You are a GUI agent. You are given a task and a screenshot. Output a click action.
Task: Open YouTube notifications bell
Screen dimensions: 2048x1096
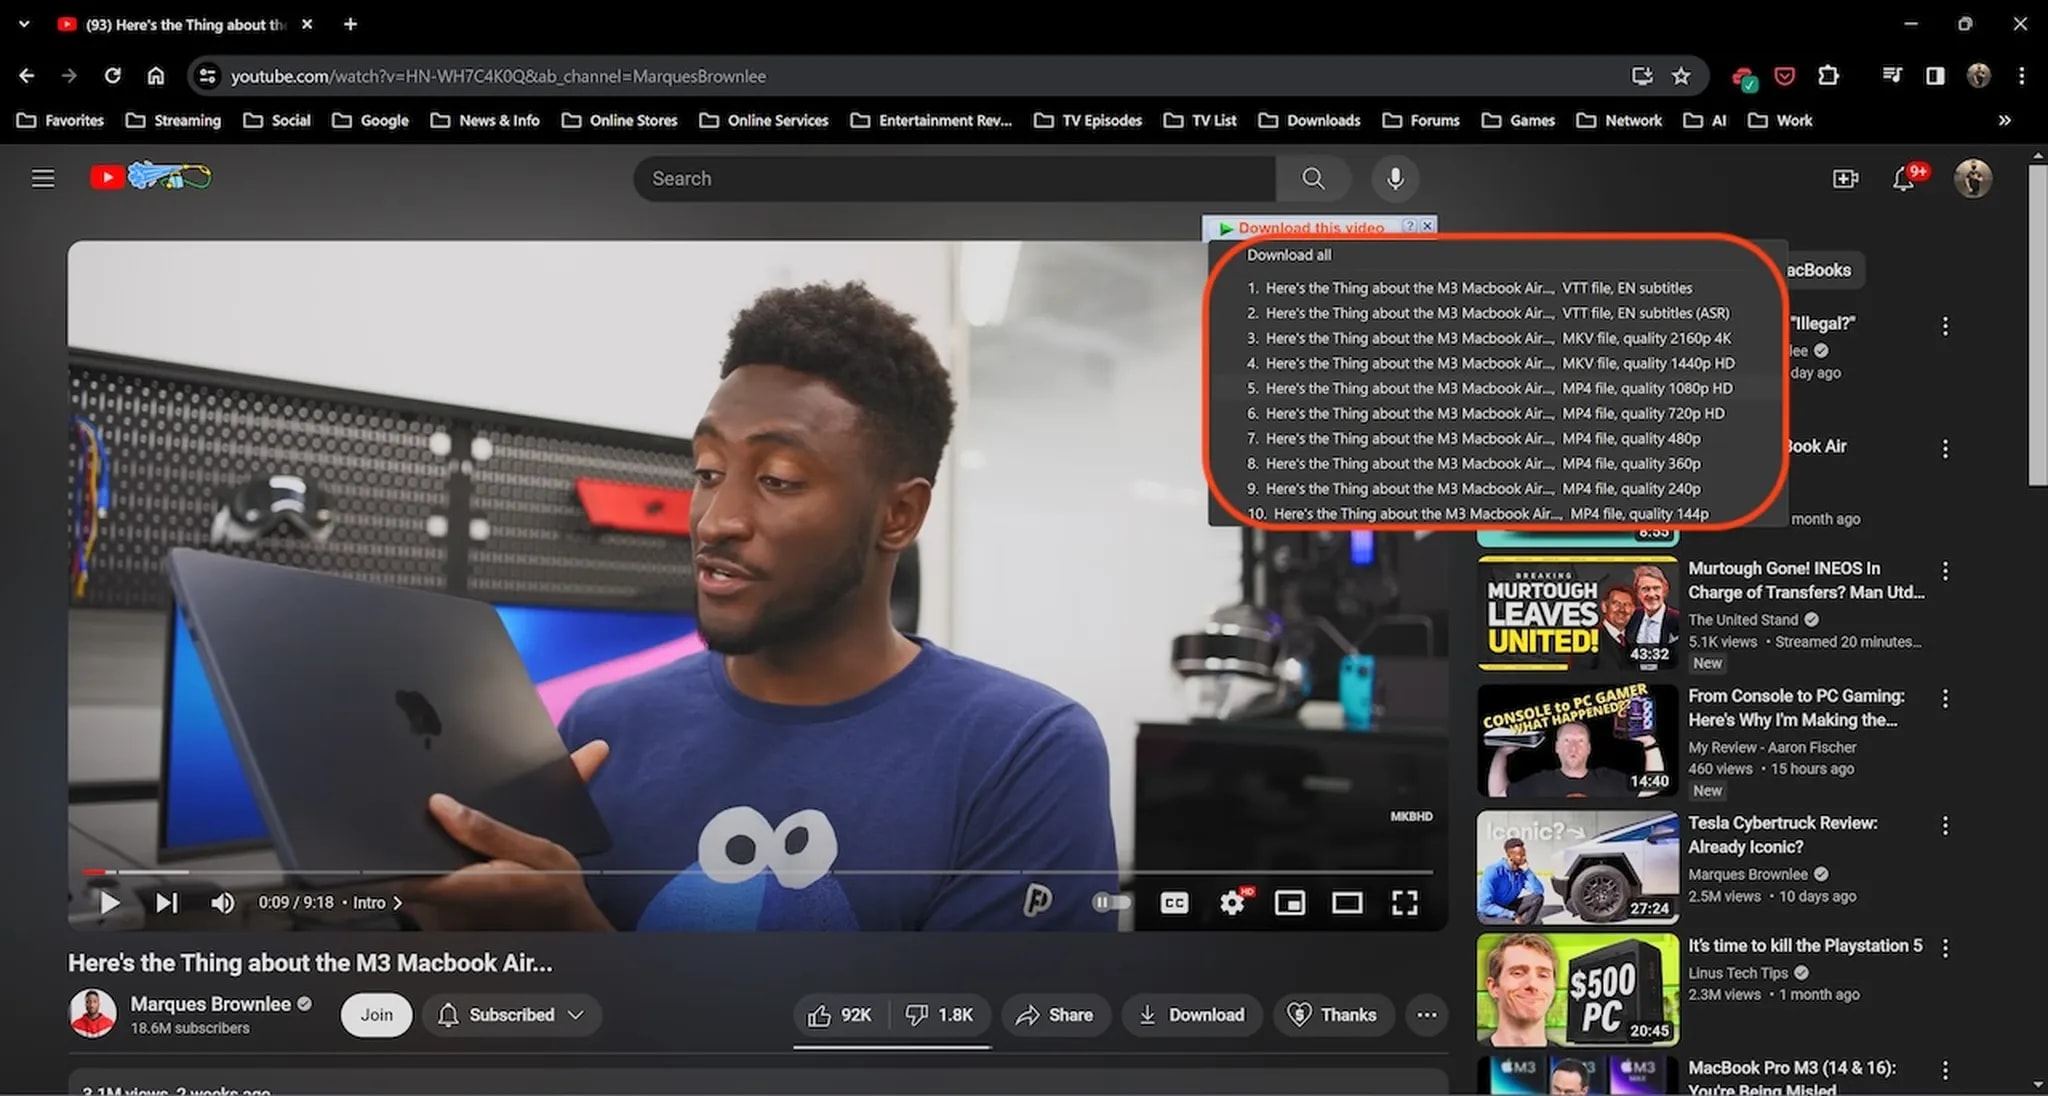point(1903,179)
